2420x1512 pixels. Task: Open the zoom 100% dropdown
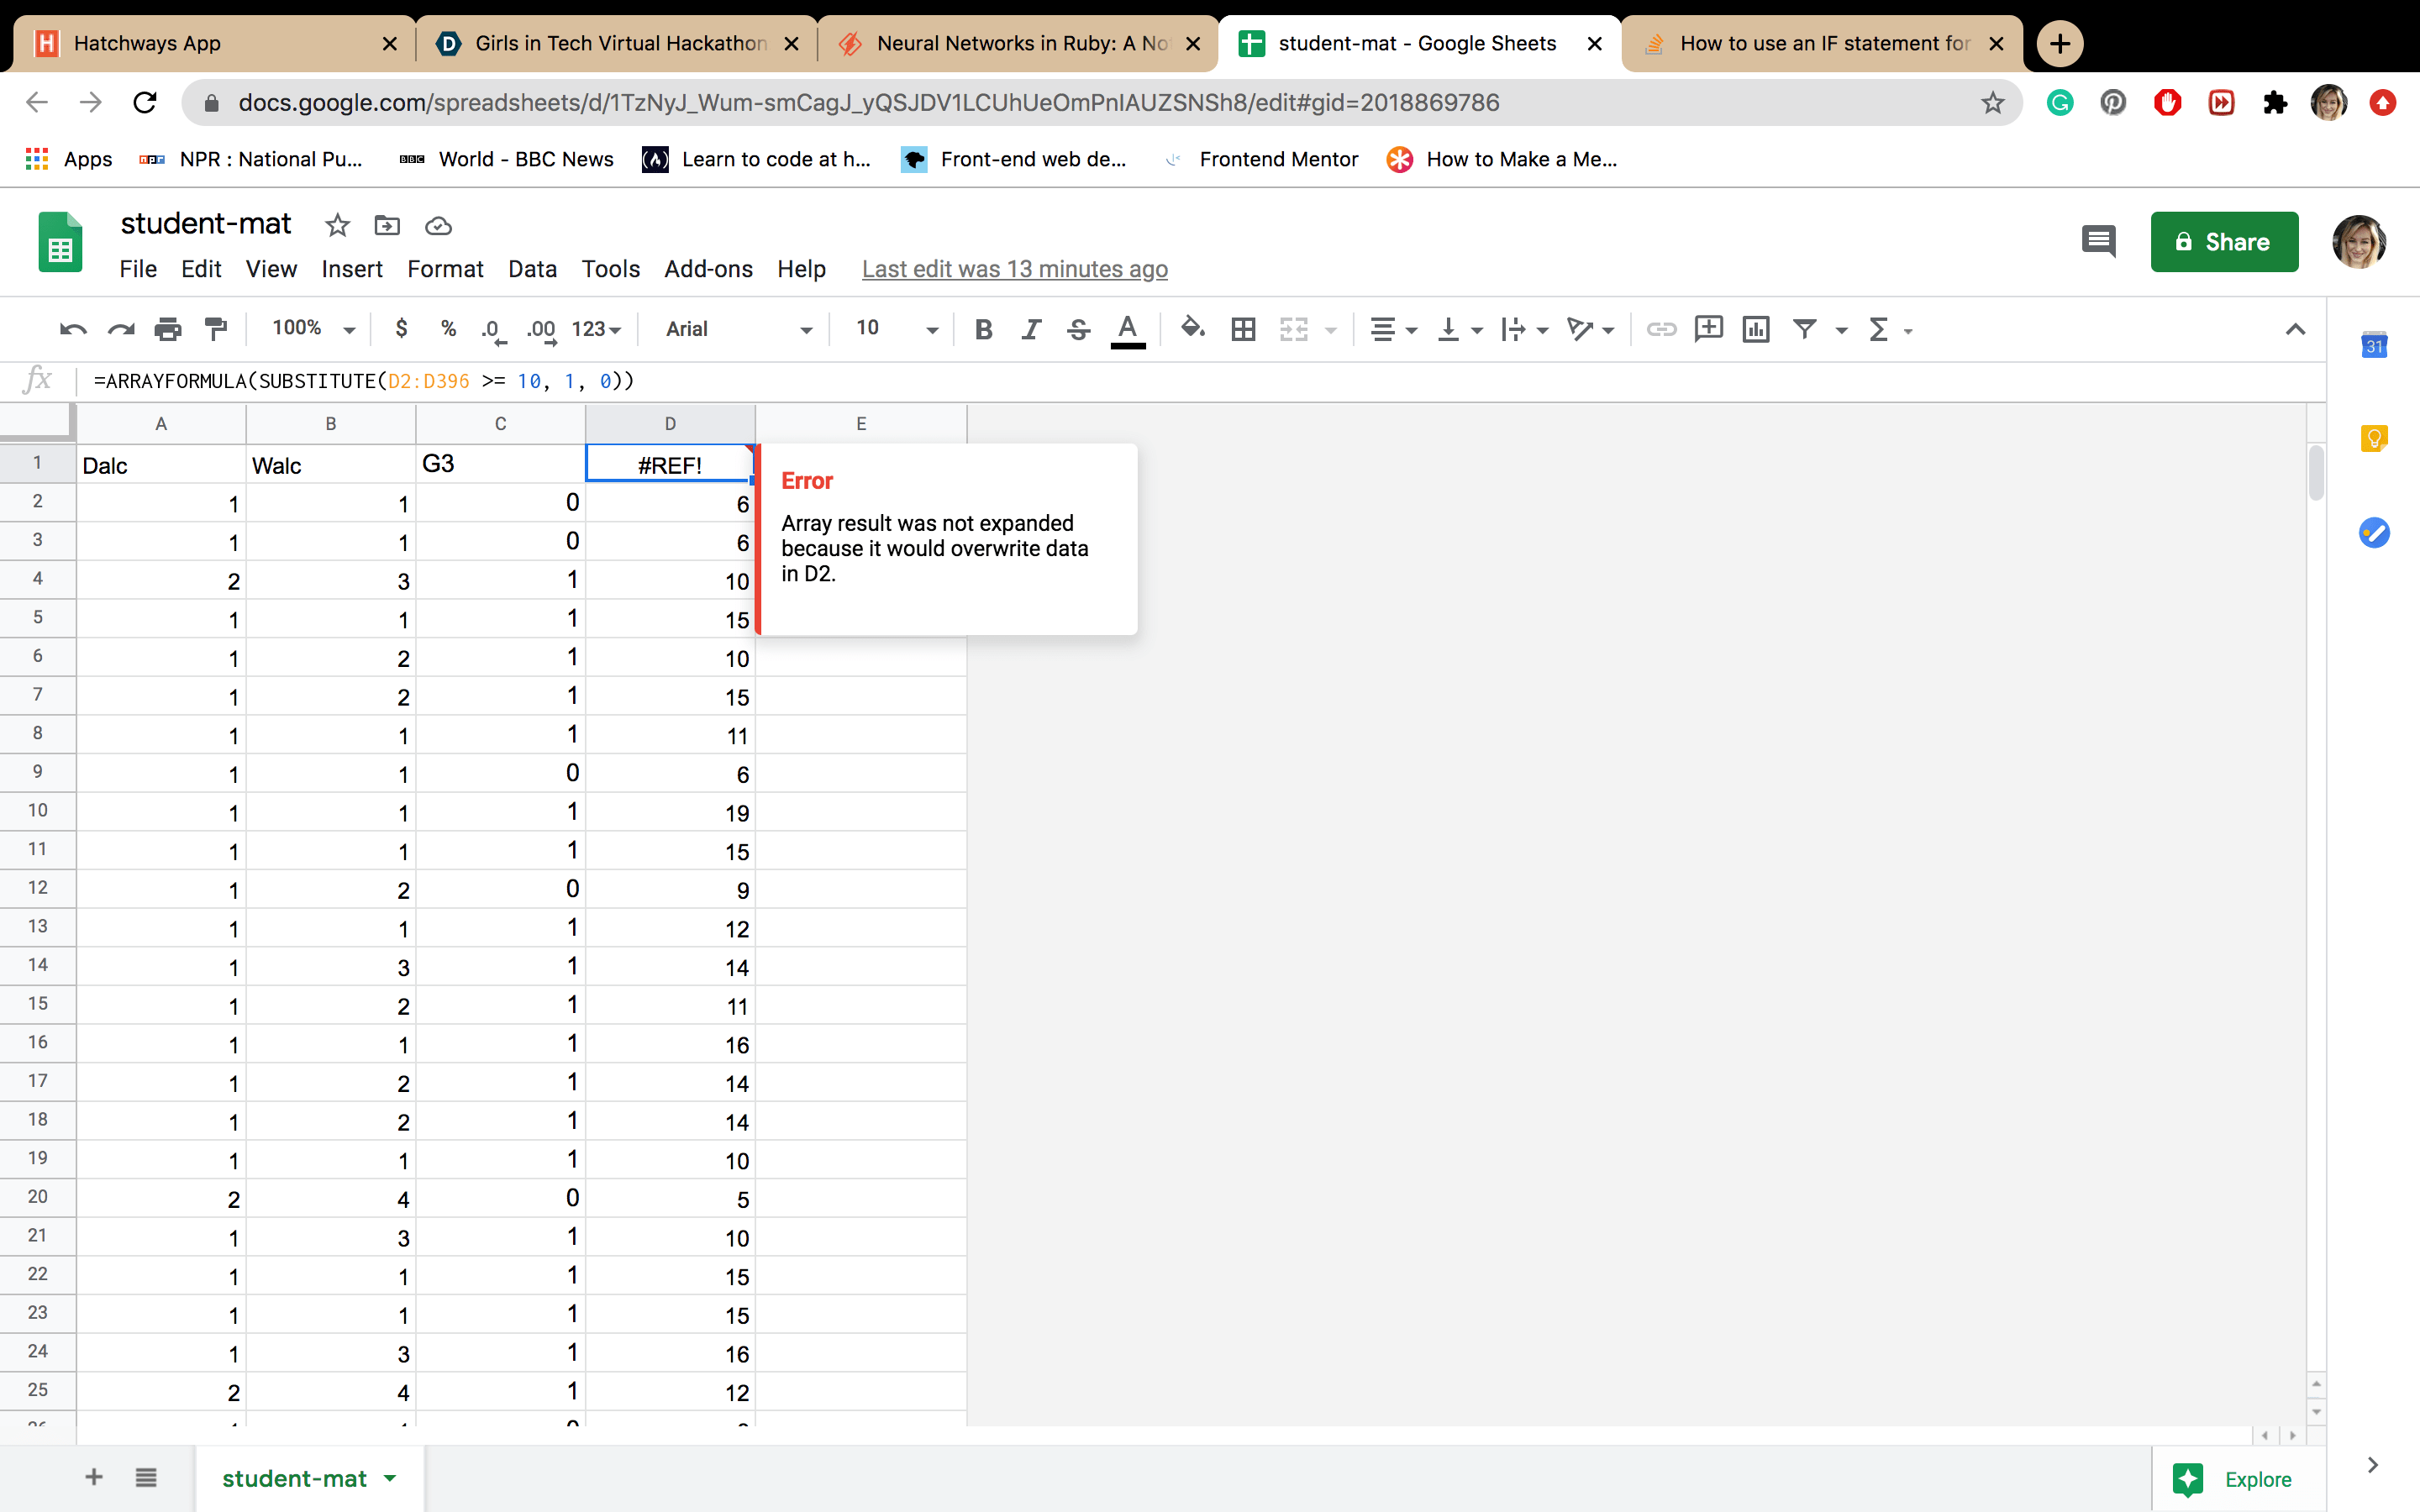click(x=313, y=329)
